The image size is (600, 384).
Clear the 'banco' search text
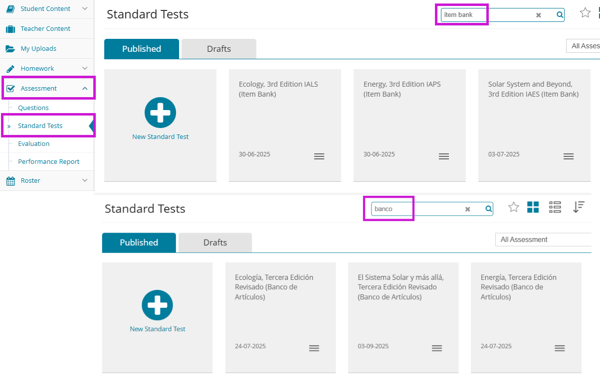pyautogui.click(x=467, y=209)
